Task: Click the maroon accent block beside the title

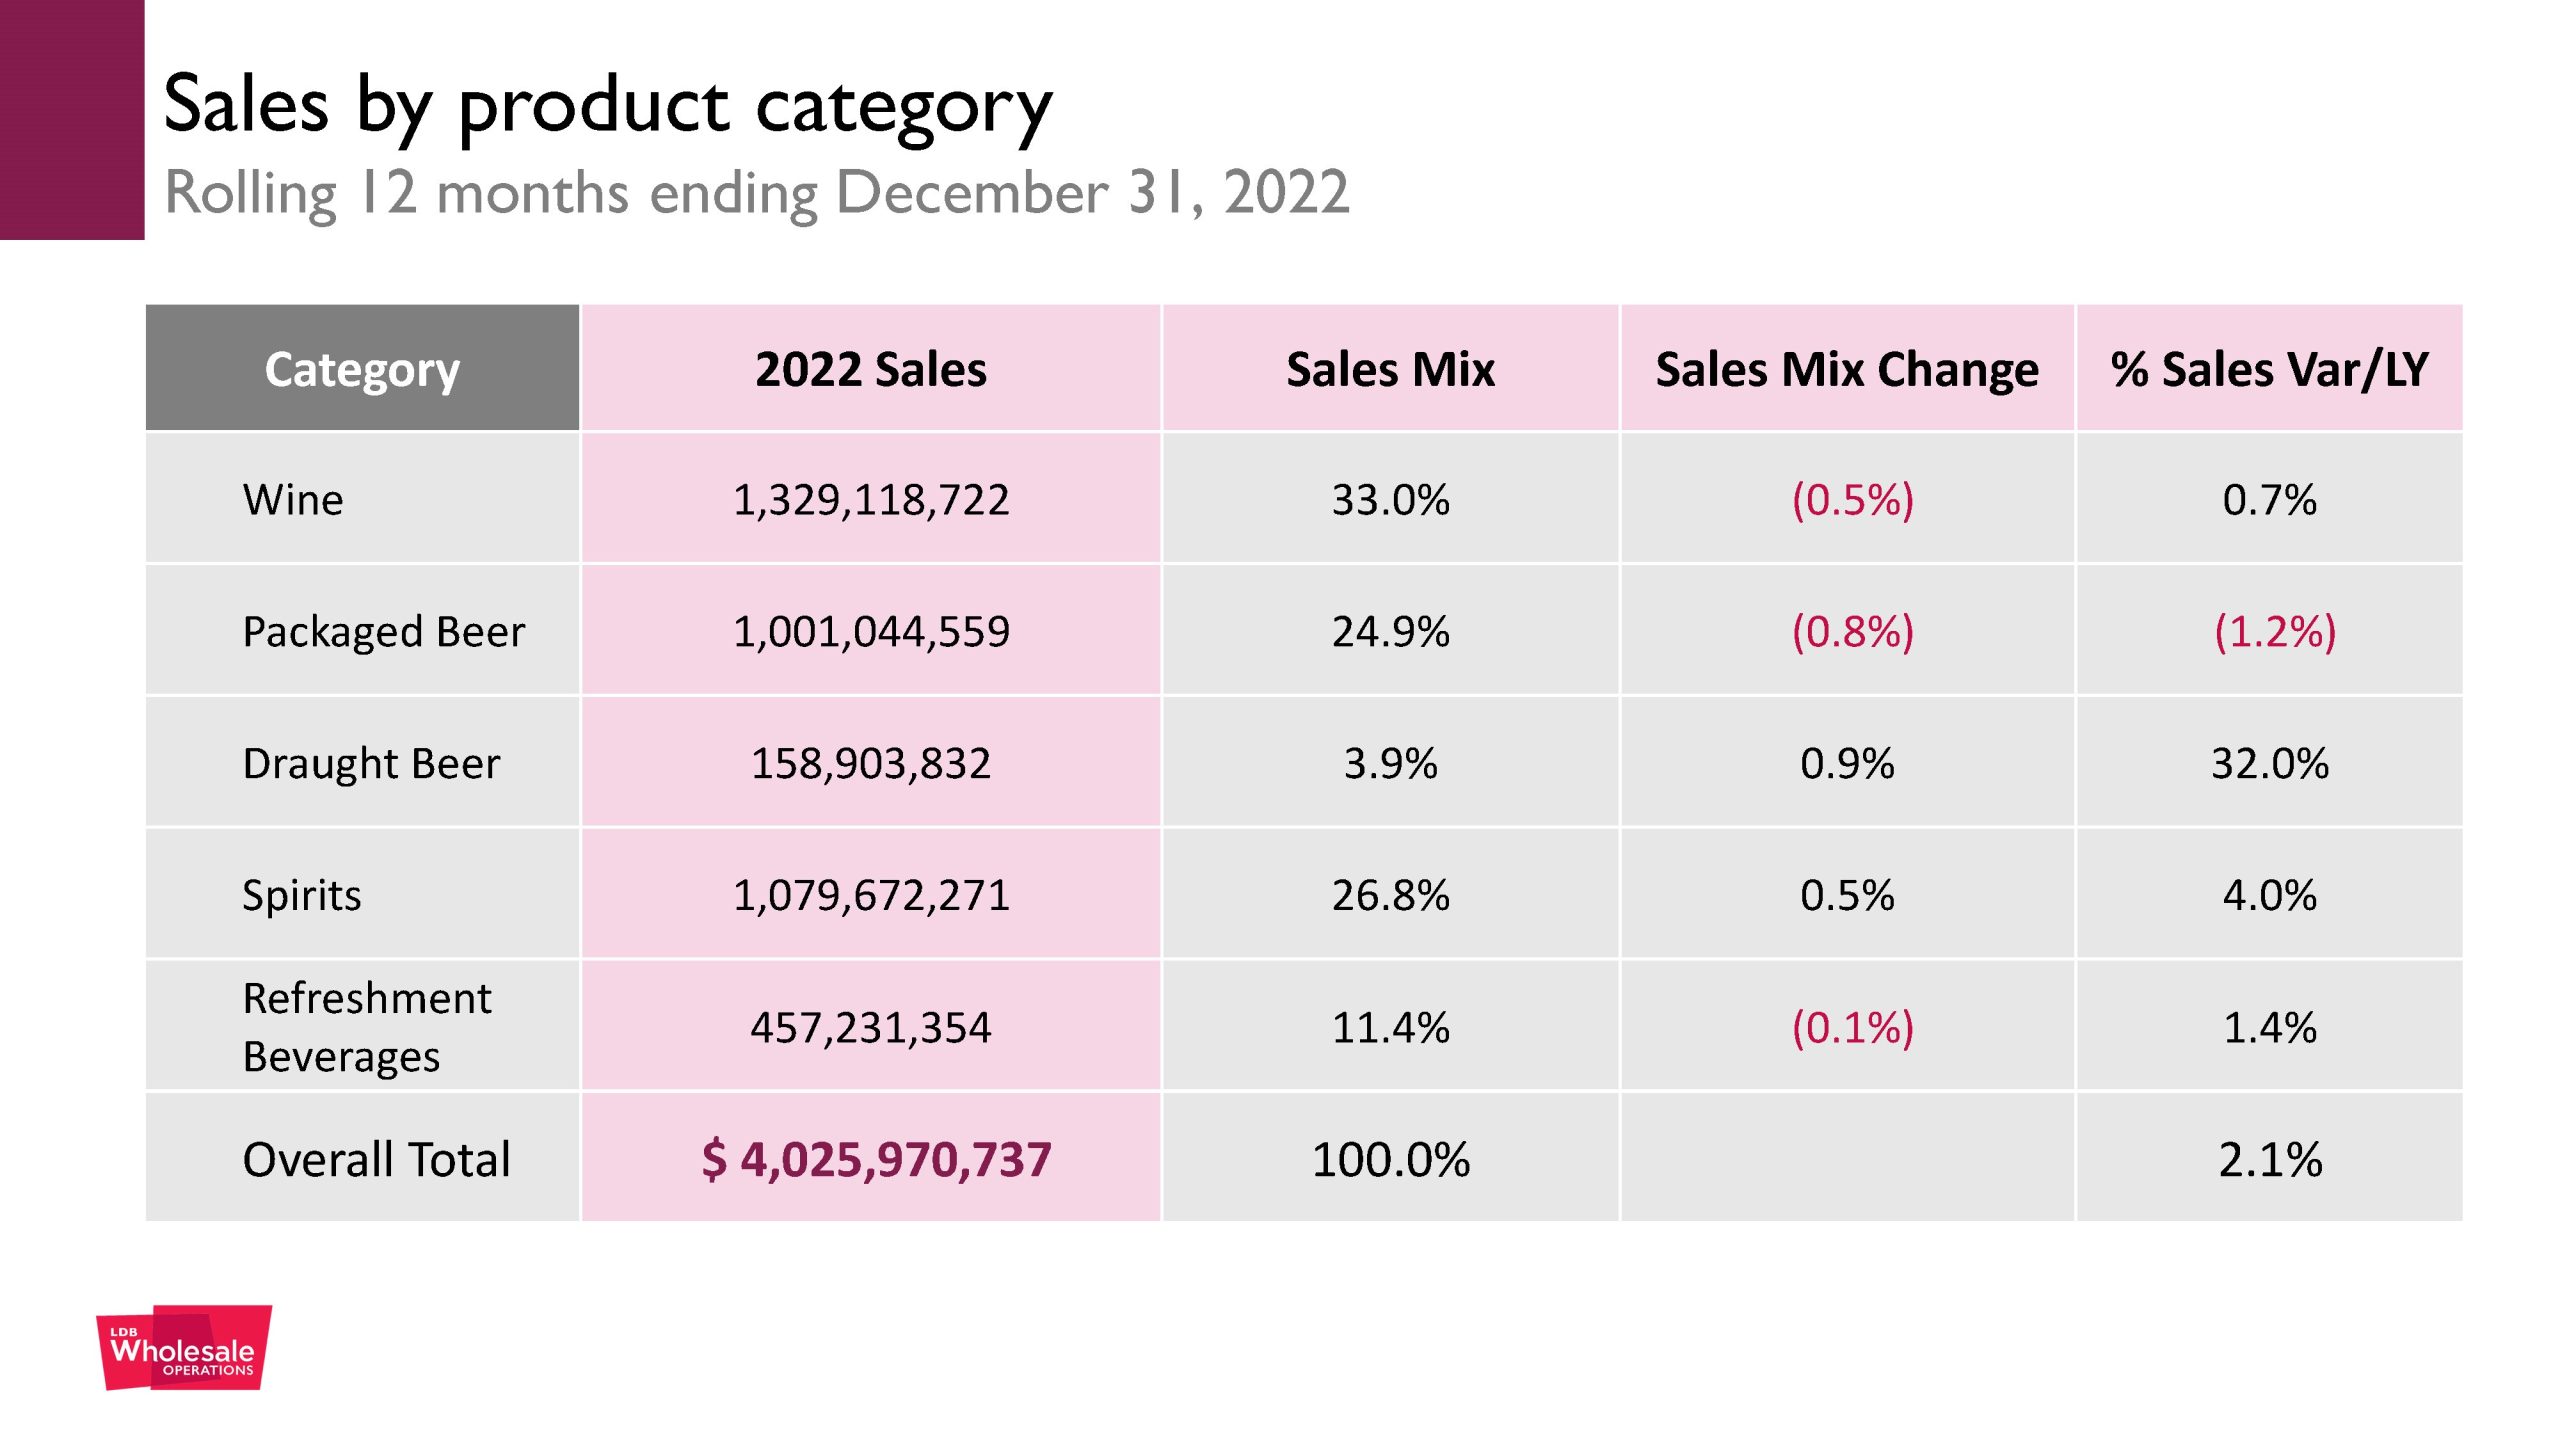Action: (72, 120)
